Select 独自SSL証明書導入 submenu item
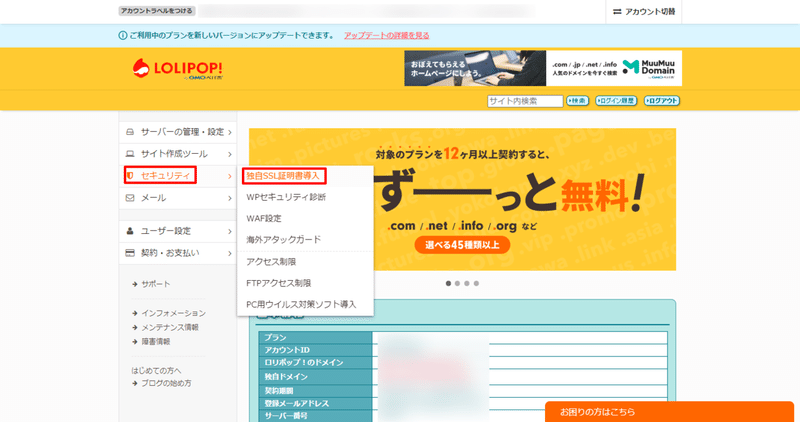Screen dimensions: 800x422 click(284, 176)
